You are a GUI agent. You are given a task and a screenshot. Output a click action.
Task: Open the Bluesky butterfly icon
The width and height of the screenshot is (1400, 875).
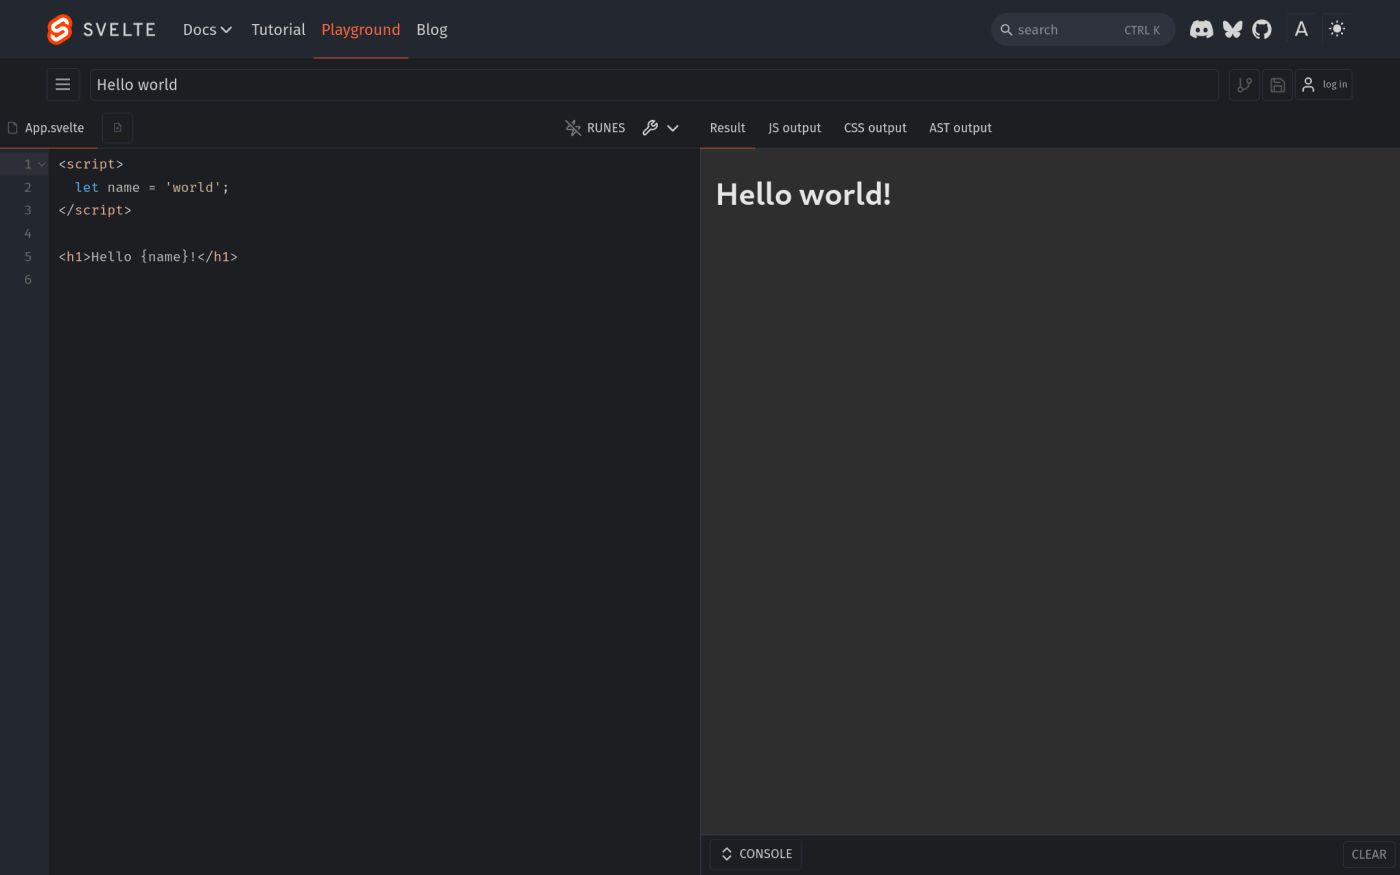pyautogui.click(x=1232, y=29)
